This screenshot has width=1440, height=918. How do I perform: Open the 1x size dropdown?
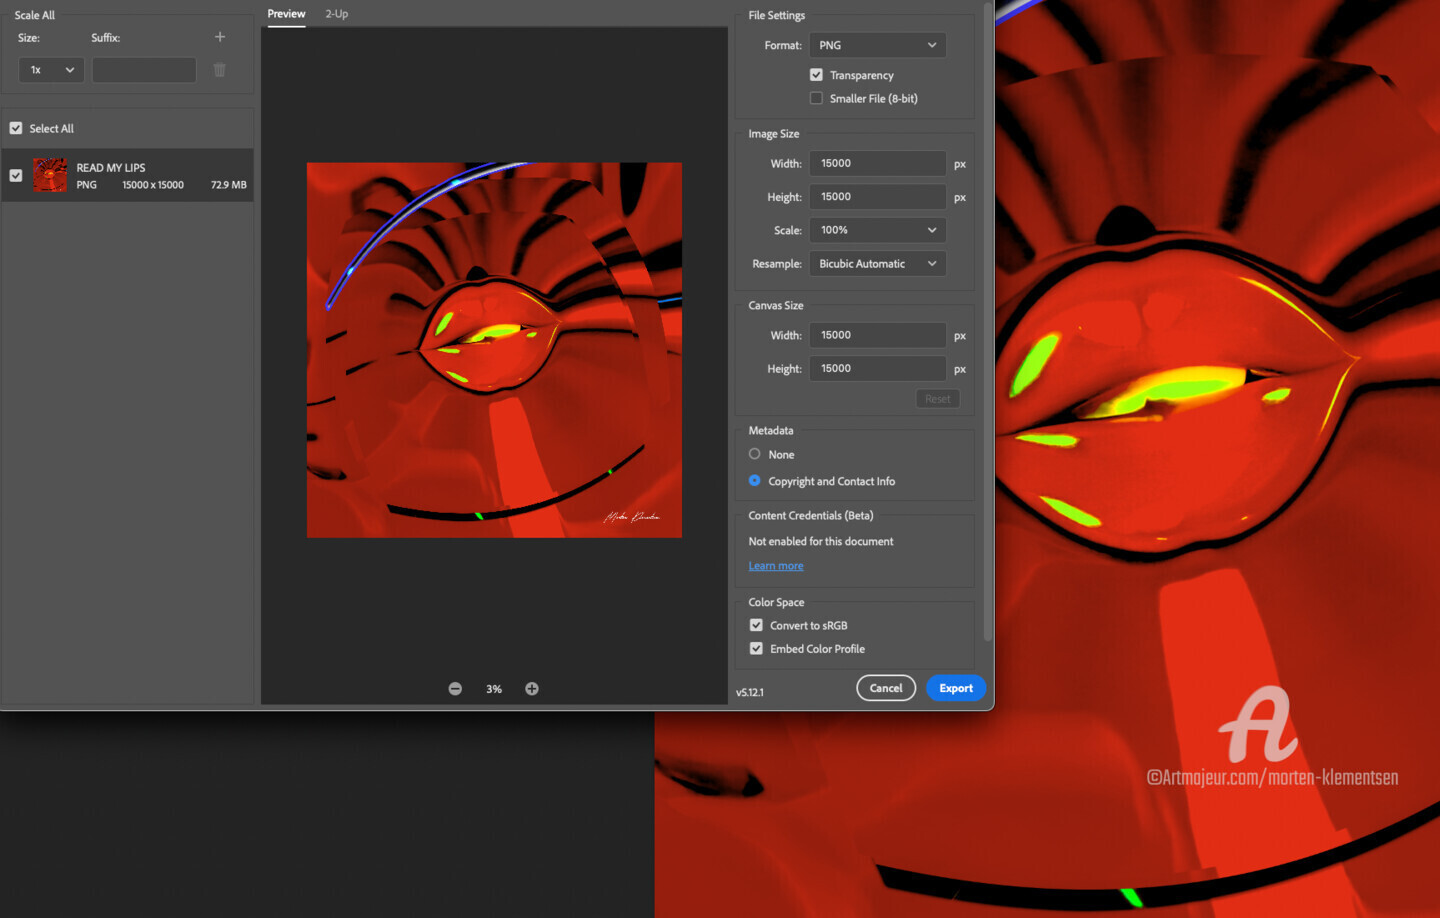50,70
